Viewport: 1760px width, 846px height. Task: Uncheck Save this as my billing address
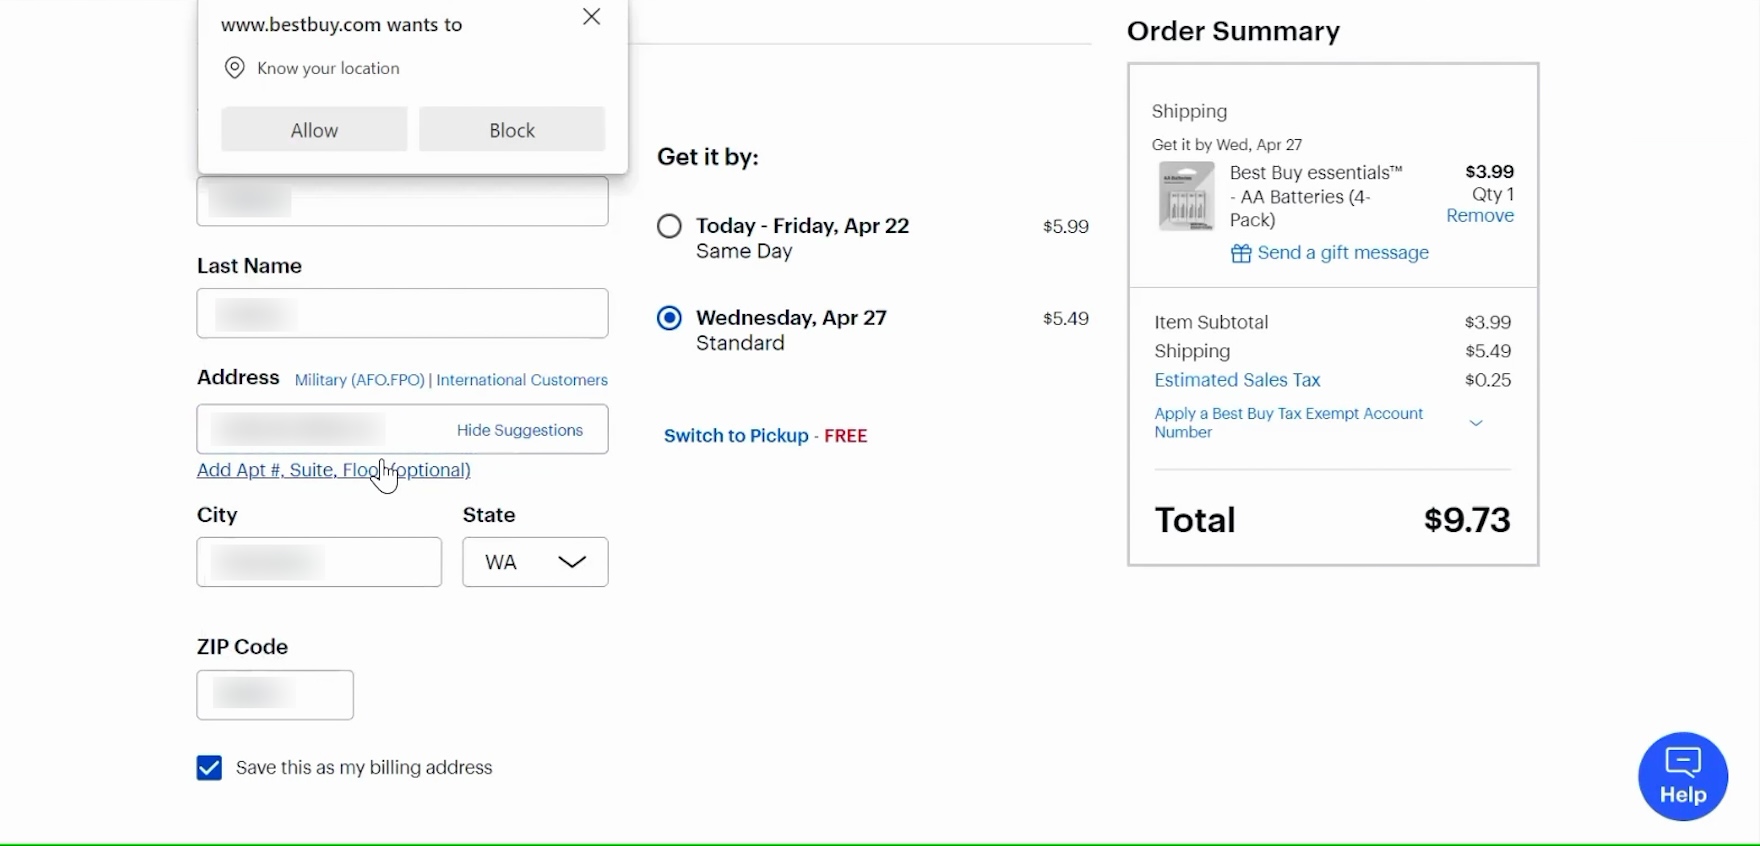209,768
